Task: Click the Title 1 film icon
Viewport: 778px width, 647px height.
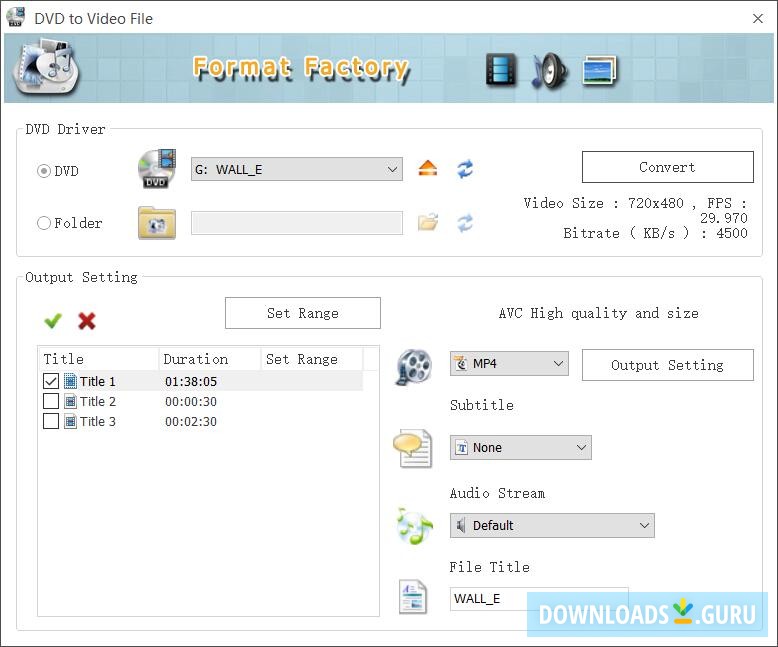Action: [x=70, y=382]
